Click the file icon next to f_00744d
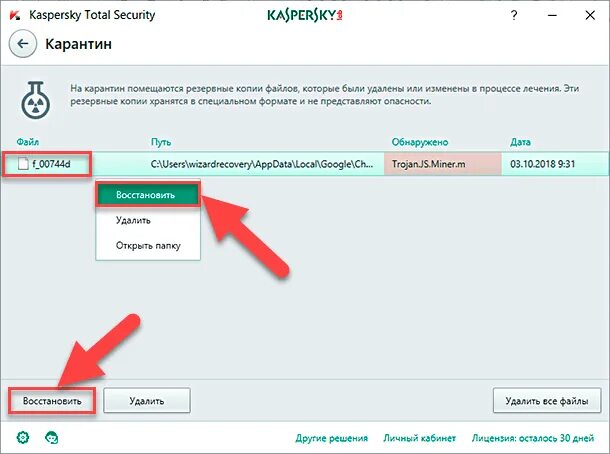Image resolution: width=610 pixels, height=454 pixels. point(23,164)
